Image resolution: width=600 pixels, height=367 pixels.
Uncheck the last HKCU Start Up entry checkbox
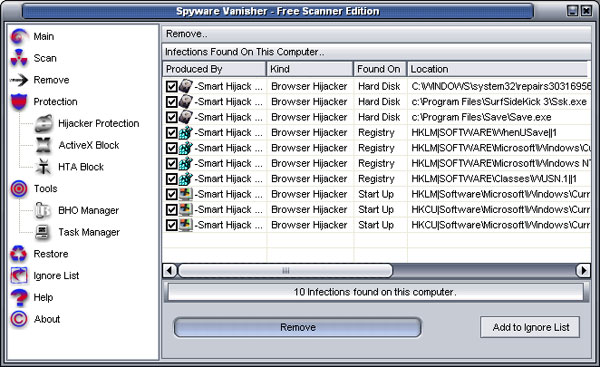coord(171,225)
